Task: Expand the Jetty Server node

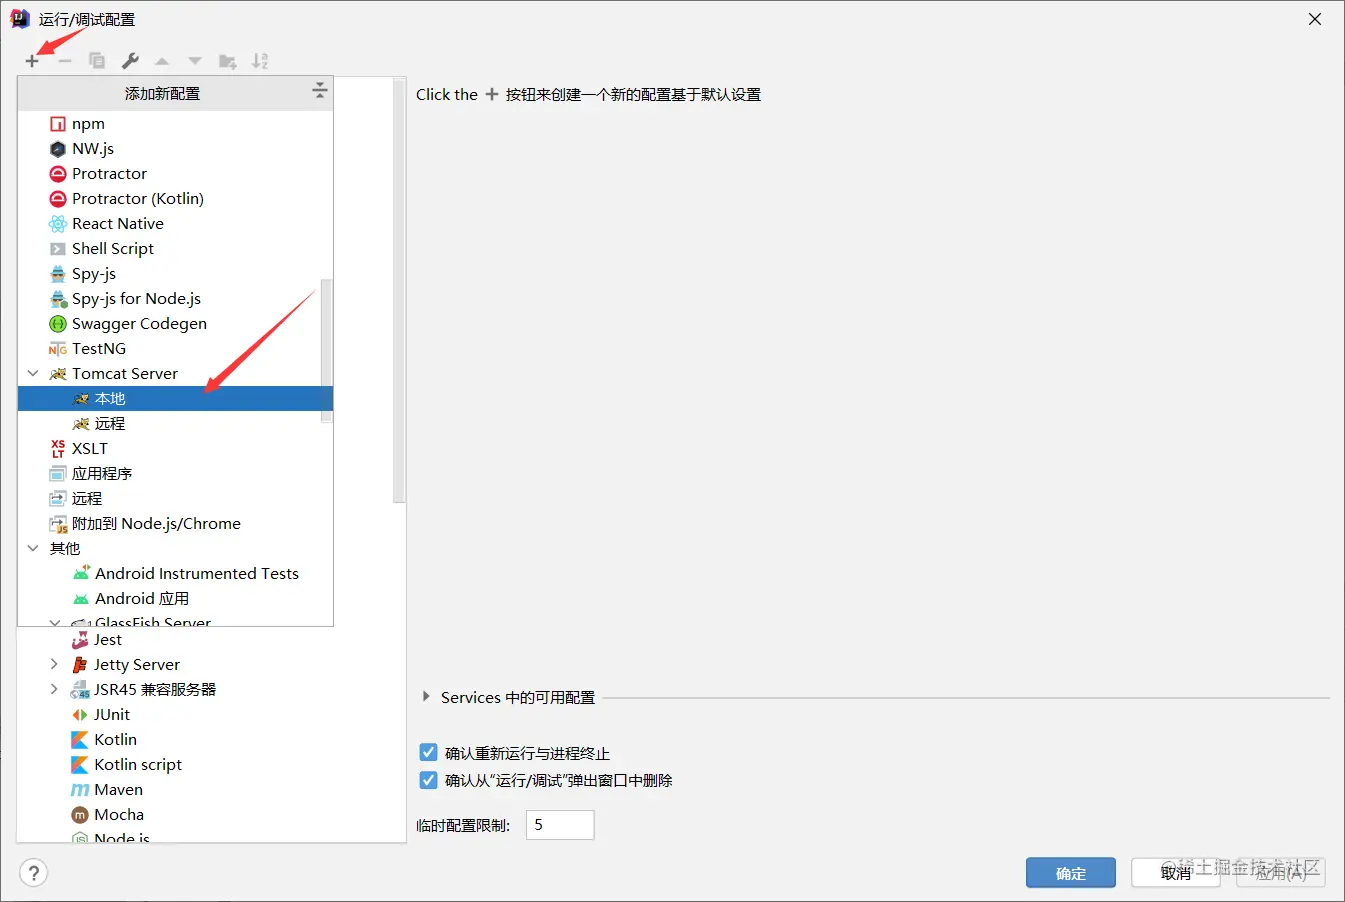Action: pos(54,664)
